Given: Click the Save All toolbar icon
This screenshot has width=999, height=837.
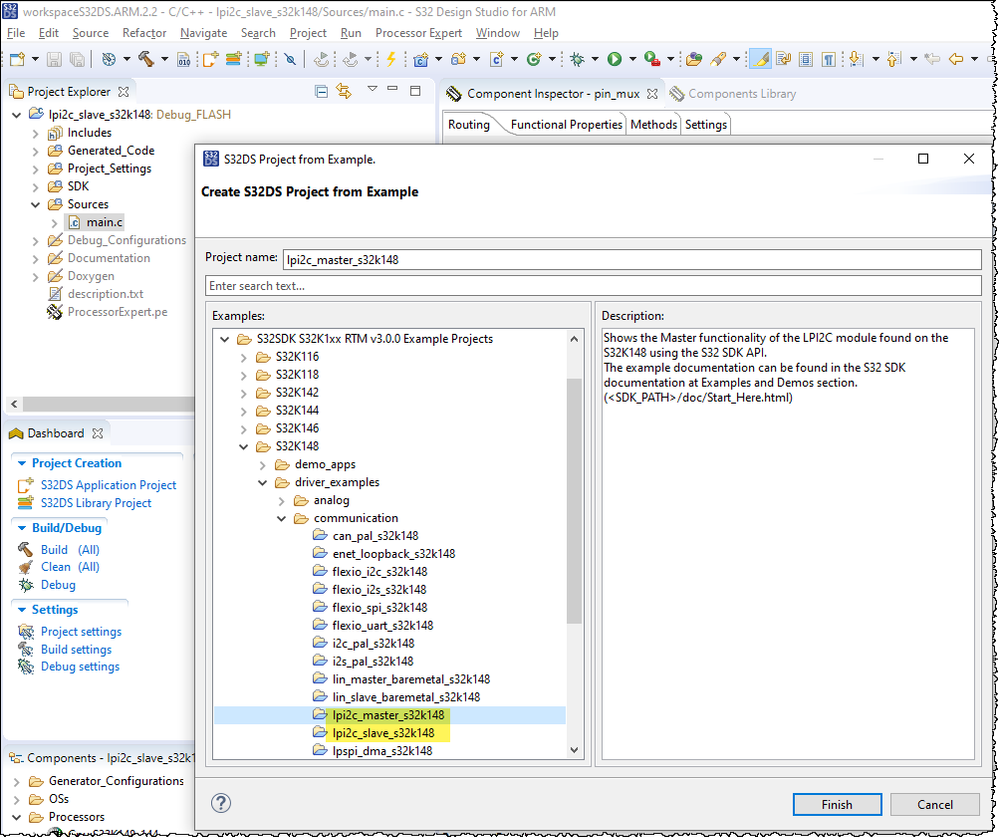Looking at the screenshot, I should (x=78, y=60).
